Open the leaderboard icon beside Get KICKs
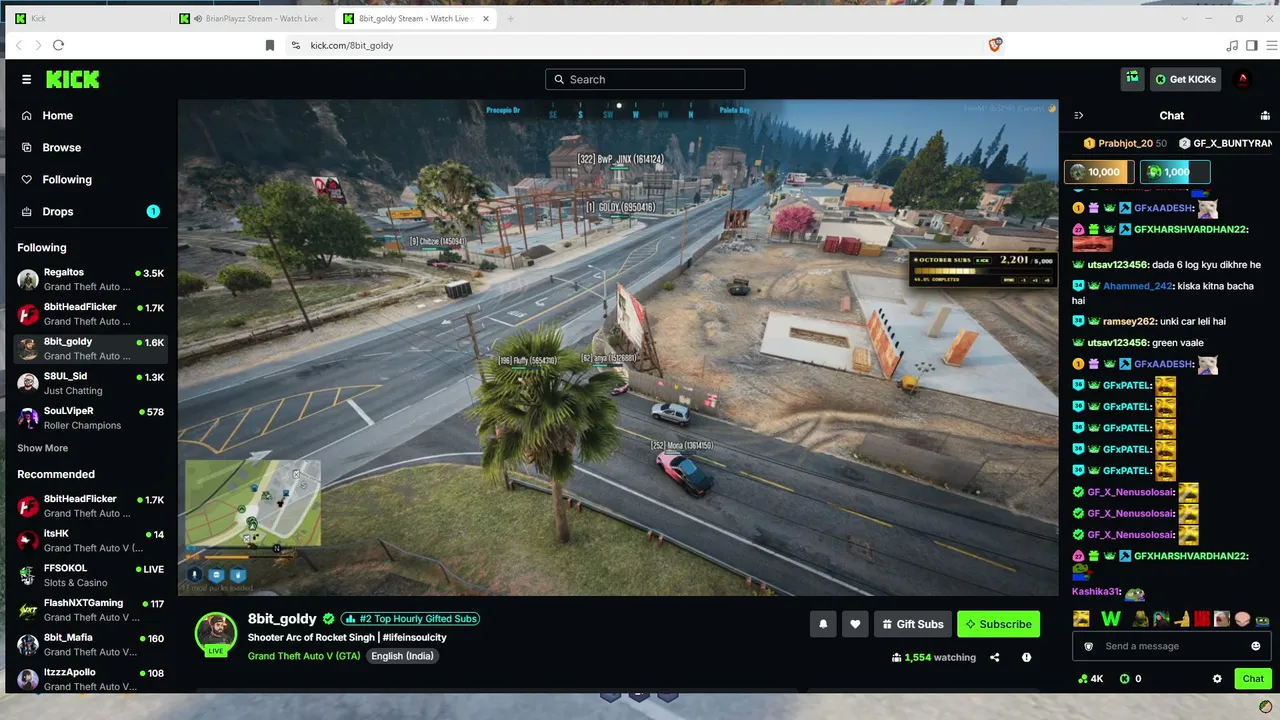The image size is (1280, 720). pos(1132,79)
